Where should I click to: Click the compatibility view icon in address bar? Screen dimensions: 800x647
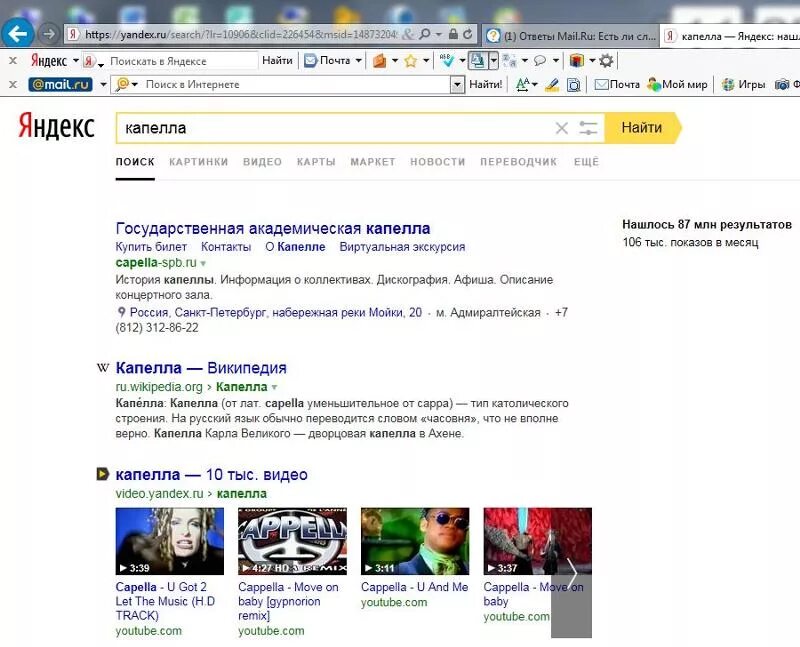pyautogui.click(x=408, y=34)
